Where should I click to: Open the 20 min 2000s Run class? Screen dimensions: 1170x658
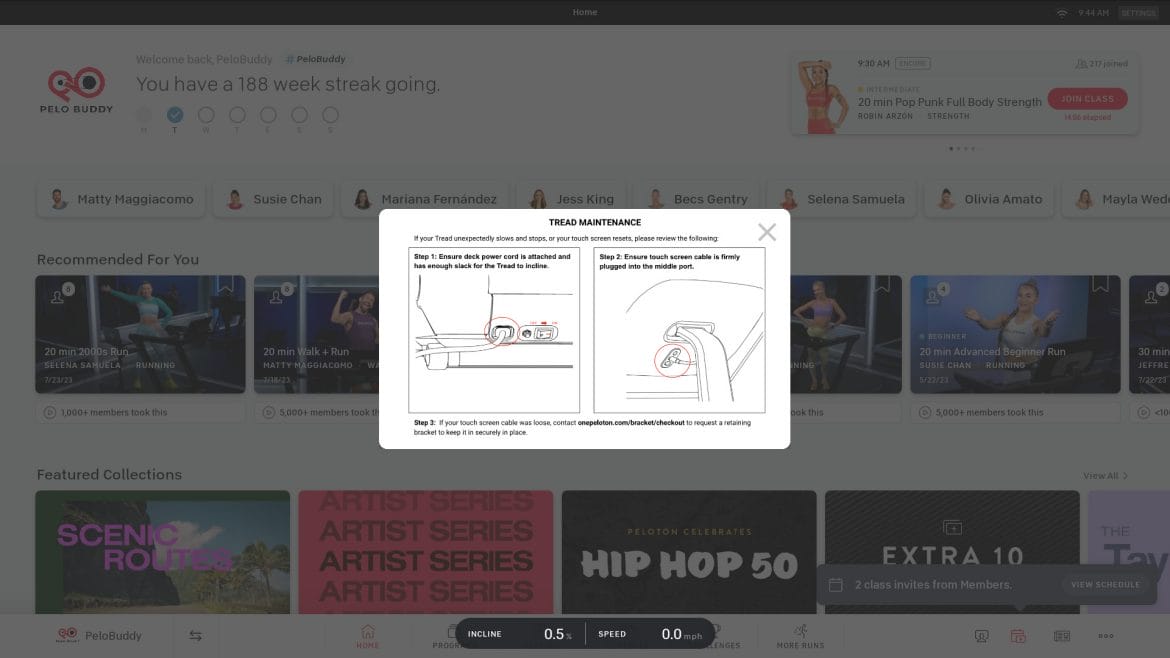click(x=140, y=334)
